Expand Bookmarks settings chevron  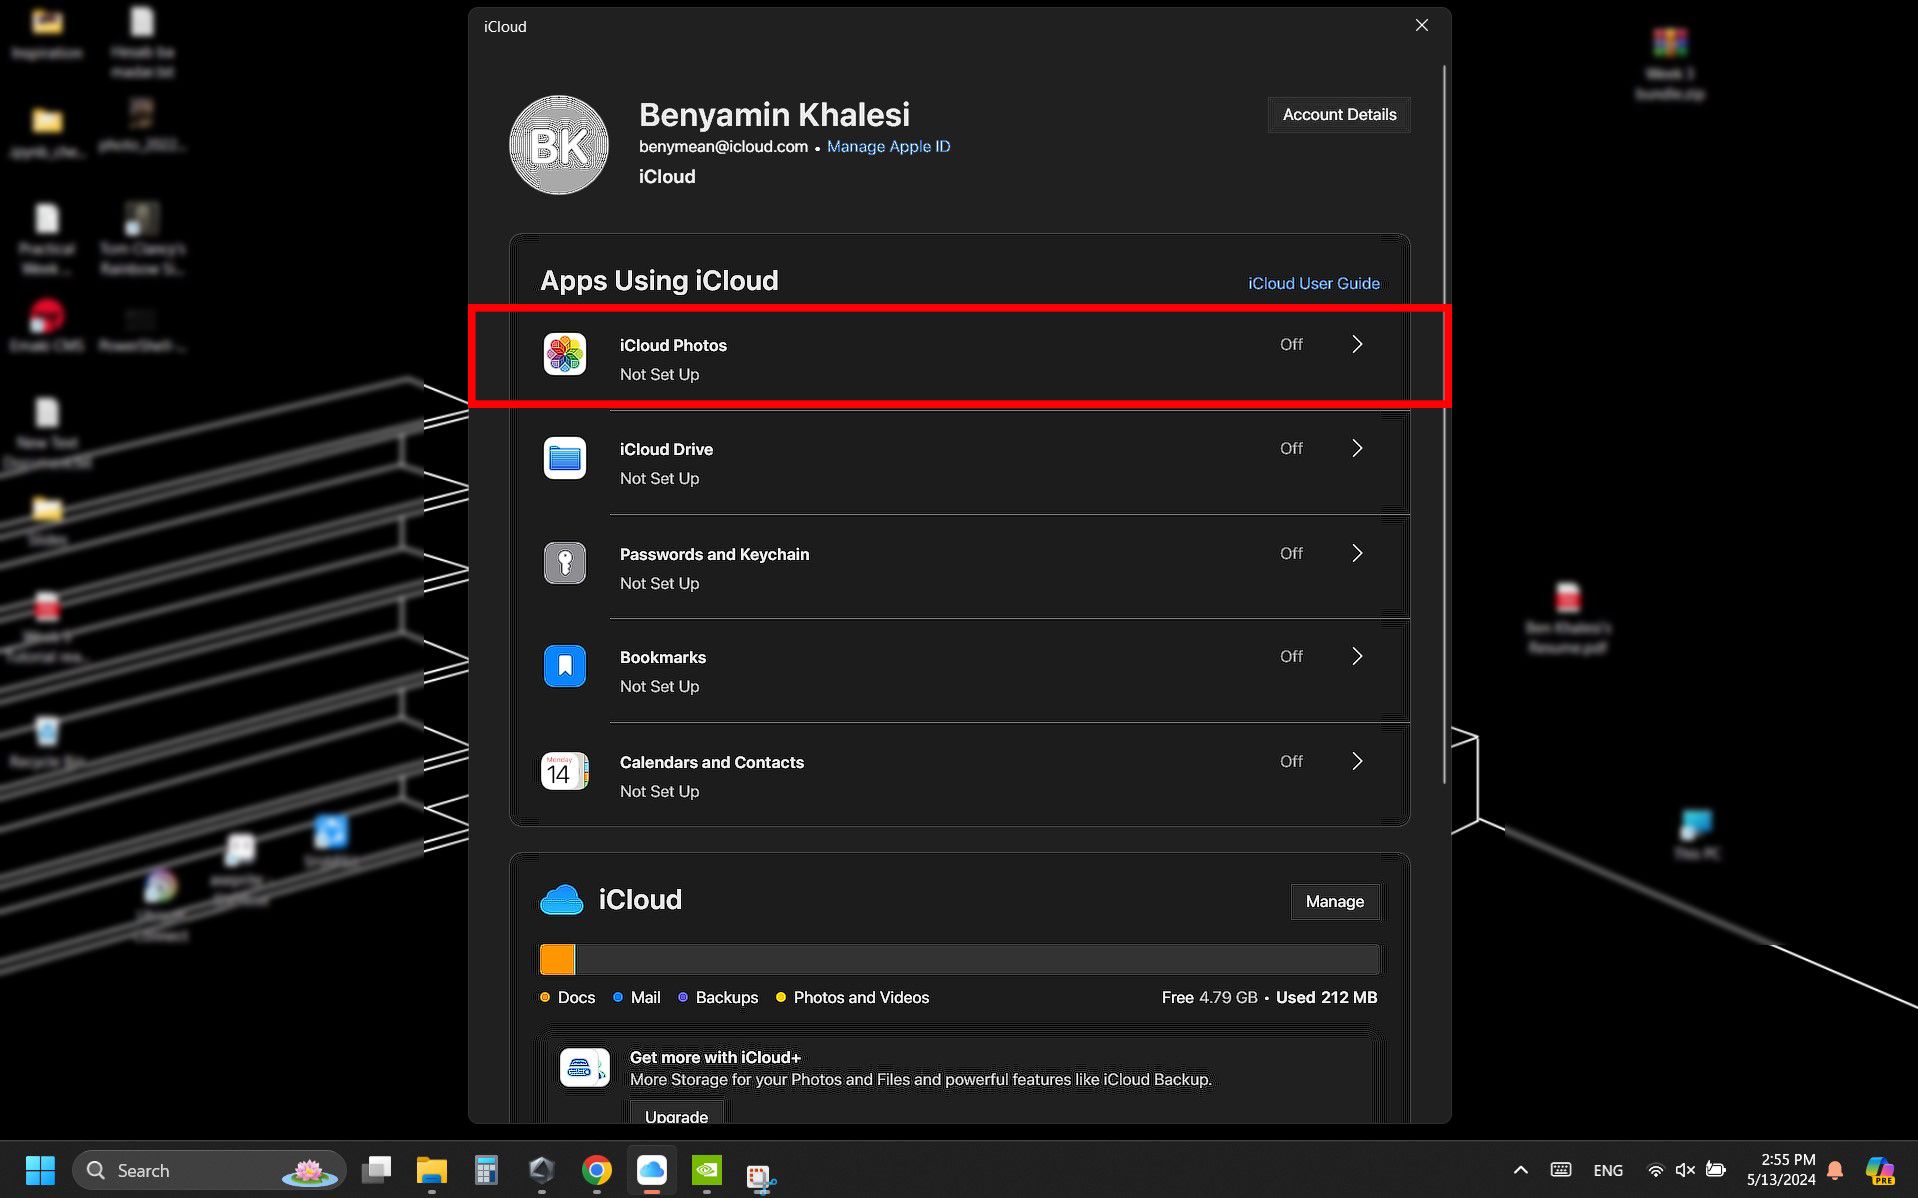pos(1357,656)
